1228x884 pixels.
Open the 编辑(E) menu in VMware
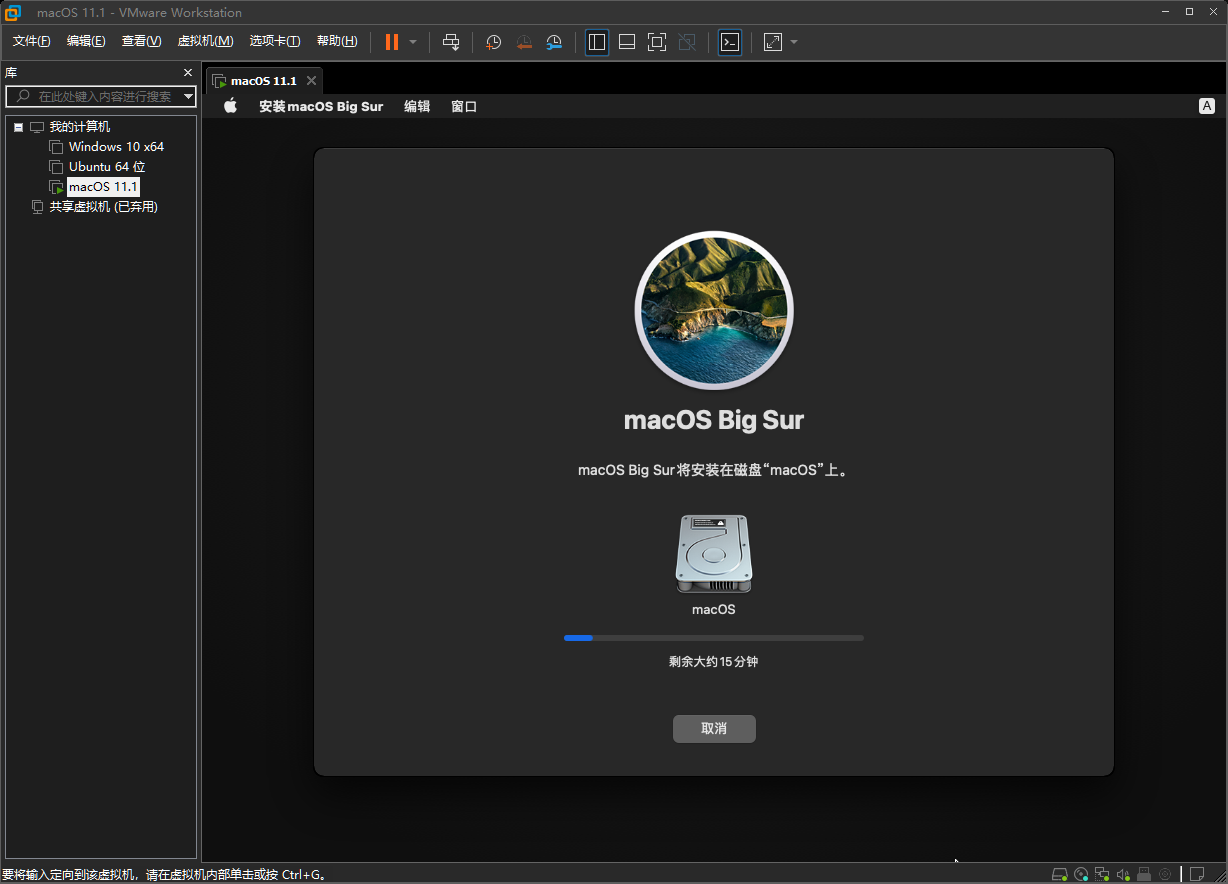click(x=86, y=41)
